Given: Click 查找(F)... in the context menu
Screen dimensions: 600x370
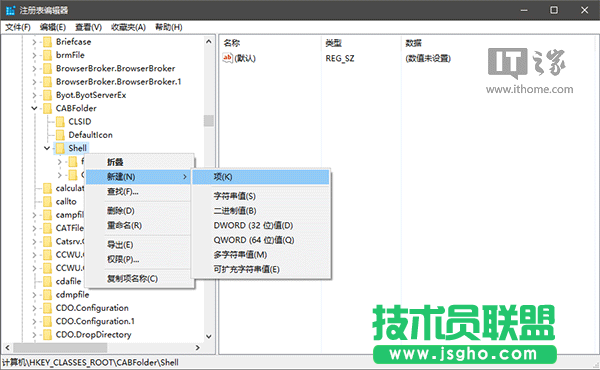Looking at the screenshot, I should pos(139,191).
